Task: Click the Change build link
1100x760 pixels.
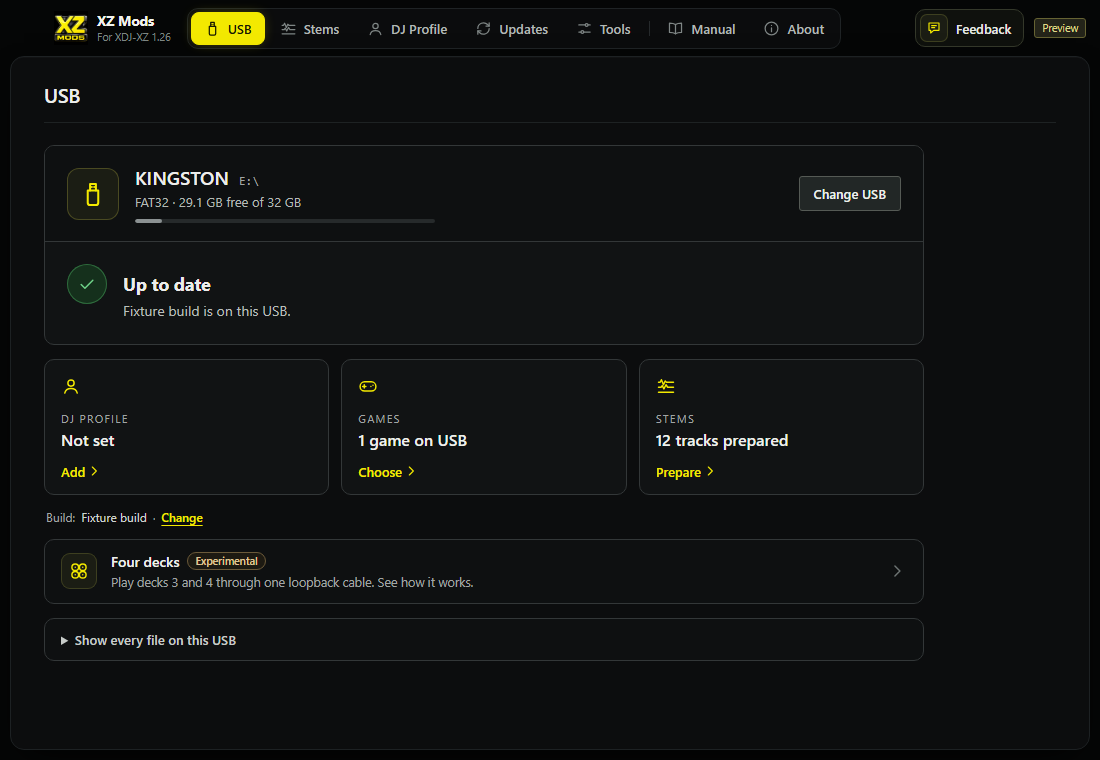Action: 182,518
